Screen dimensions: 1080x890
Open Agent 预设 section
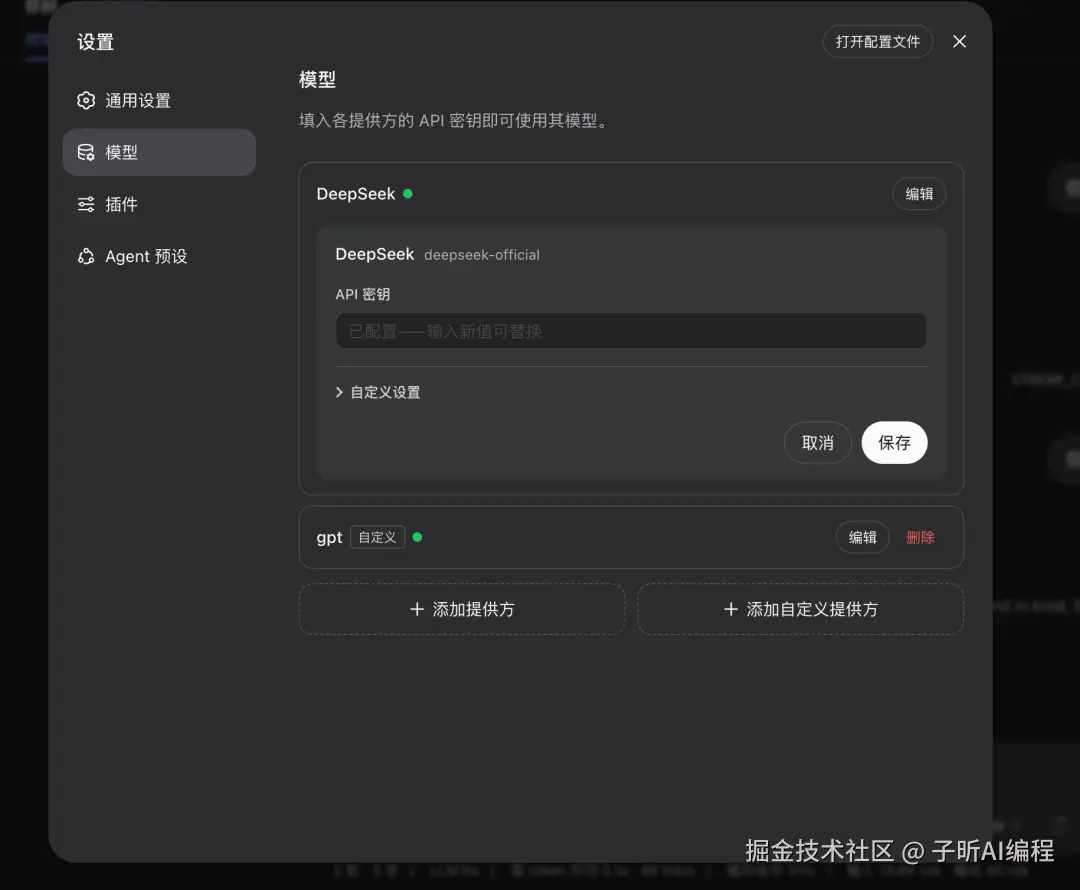pyautogui.click(x=159, y=256)
